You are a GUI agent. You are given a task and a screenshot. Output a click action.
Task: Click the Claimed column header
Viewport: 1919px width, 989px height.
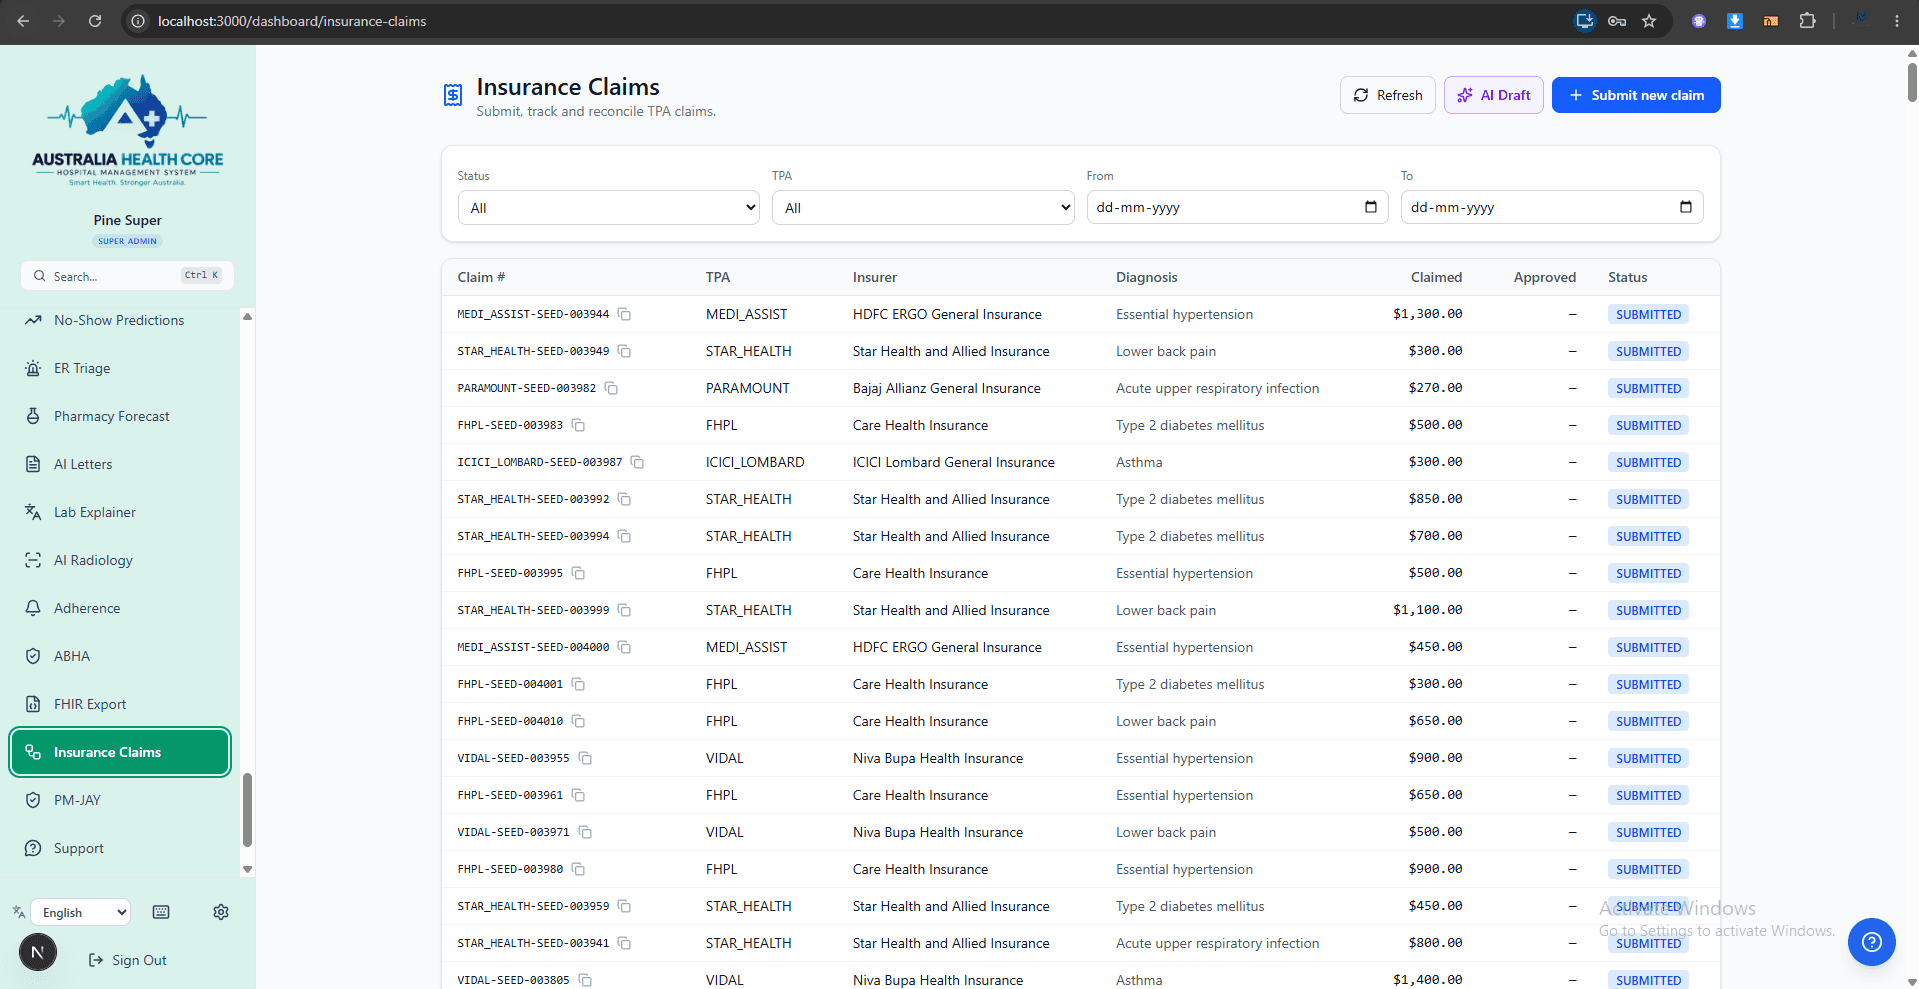click(x=1436, y=277)
